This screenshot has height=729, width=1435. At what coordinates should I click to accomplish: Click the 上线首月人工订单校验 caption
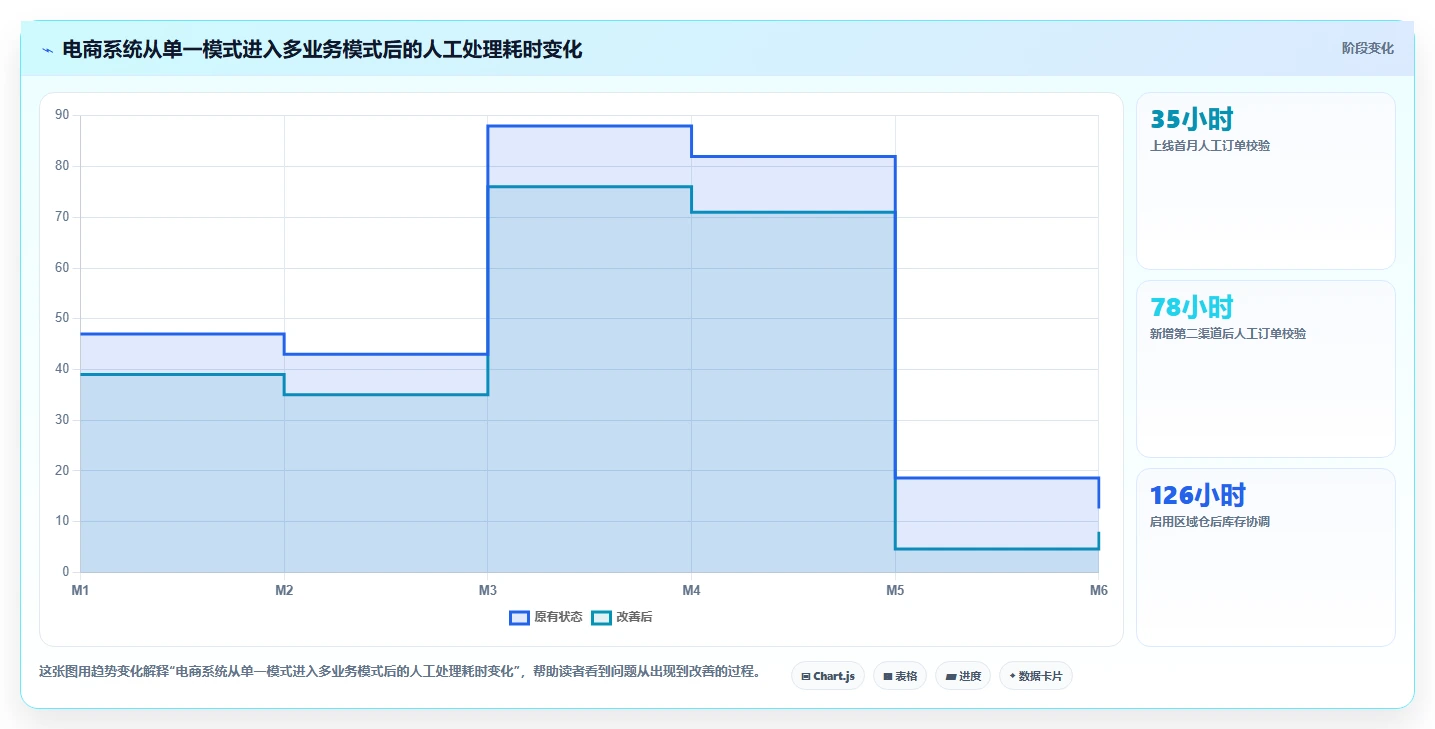point(1210,145)
